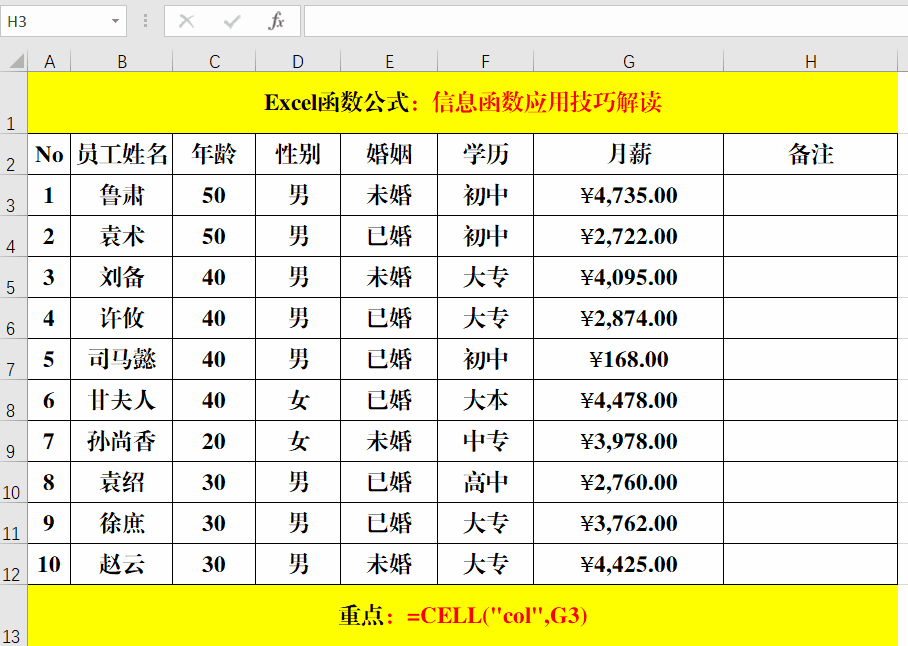The width and height of the screenshot is (908, 646).
Task: Click the title cell 'Excel函数公式'
Action: coord(463,102)
